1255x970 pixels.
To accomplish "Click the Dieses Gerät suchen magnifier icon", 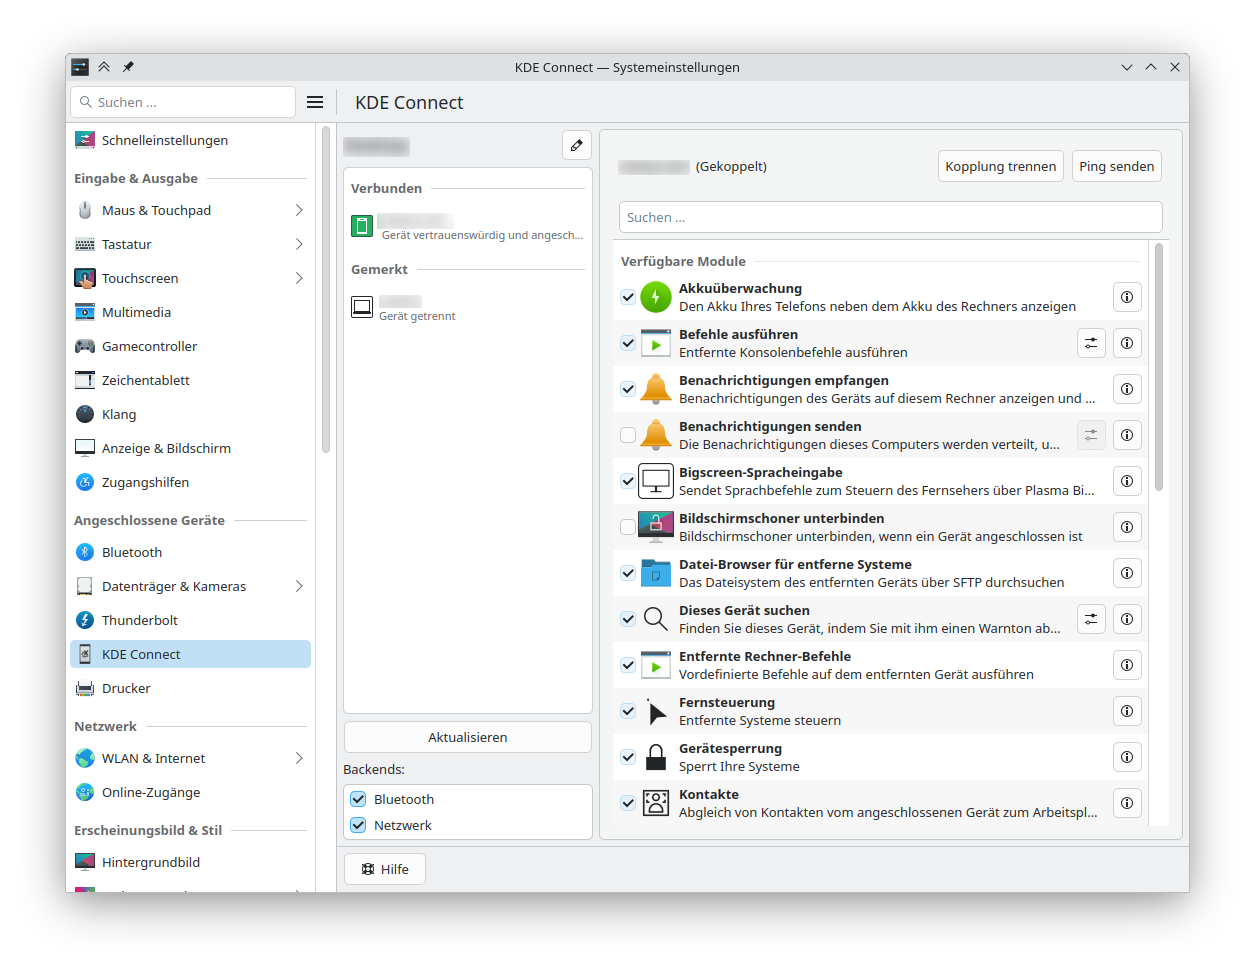I will pos(656,619).
